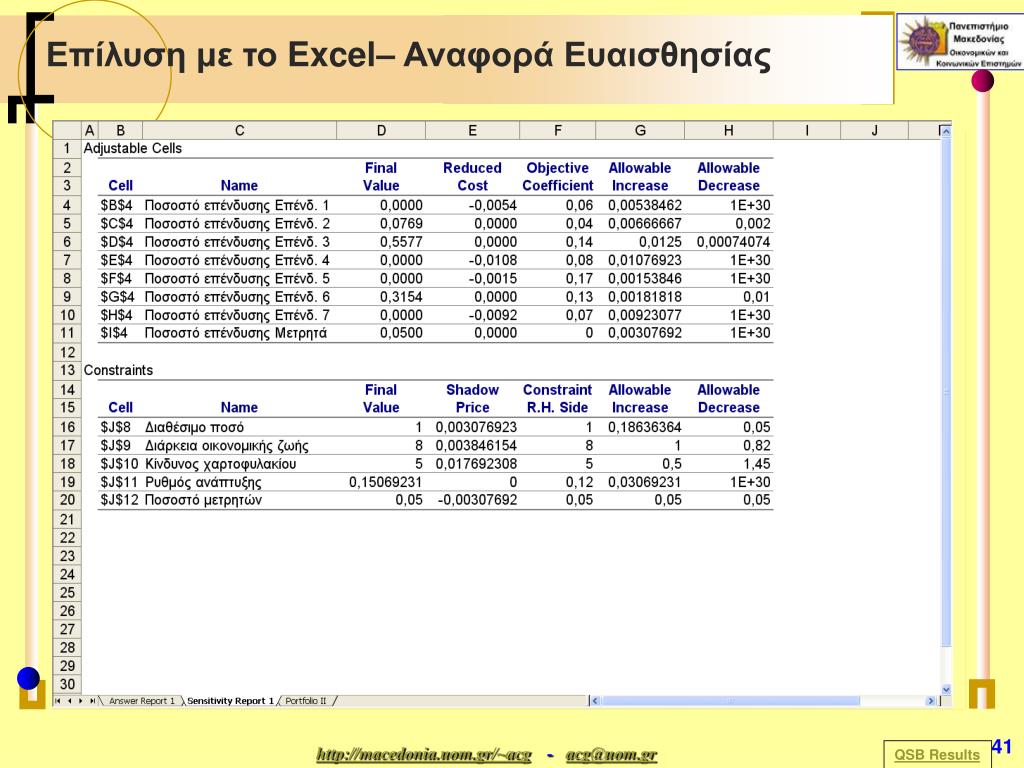Select row 30 header

point(67,684)
